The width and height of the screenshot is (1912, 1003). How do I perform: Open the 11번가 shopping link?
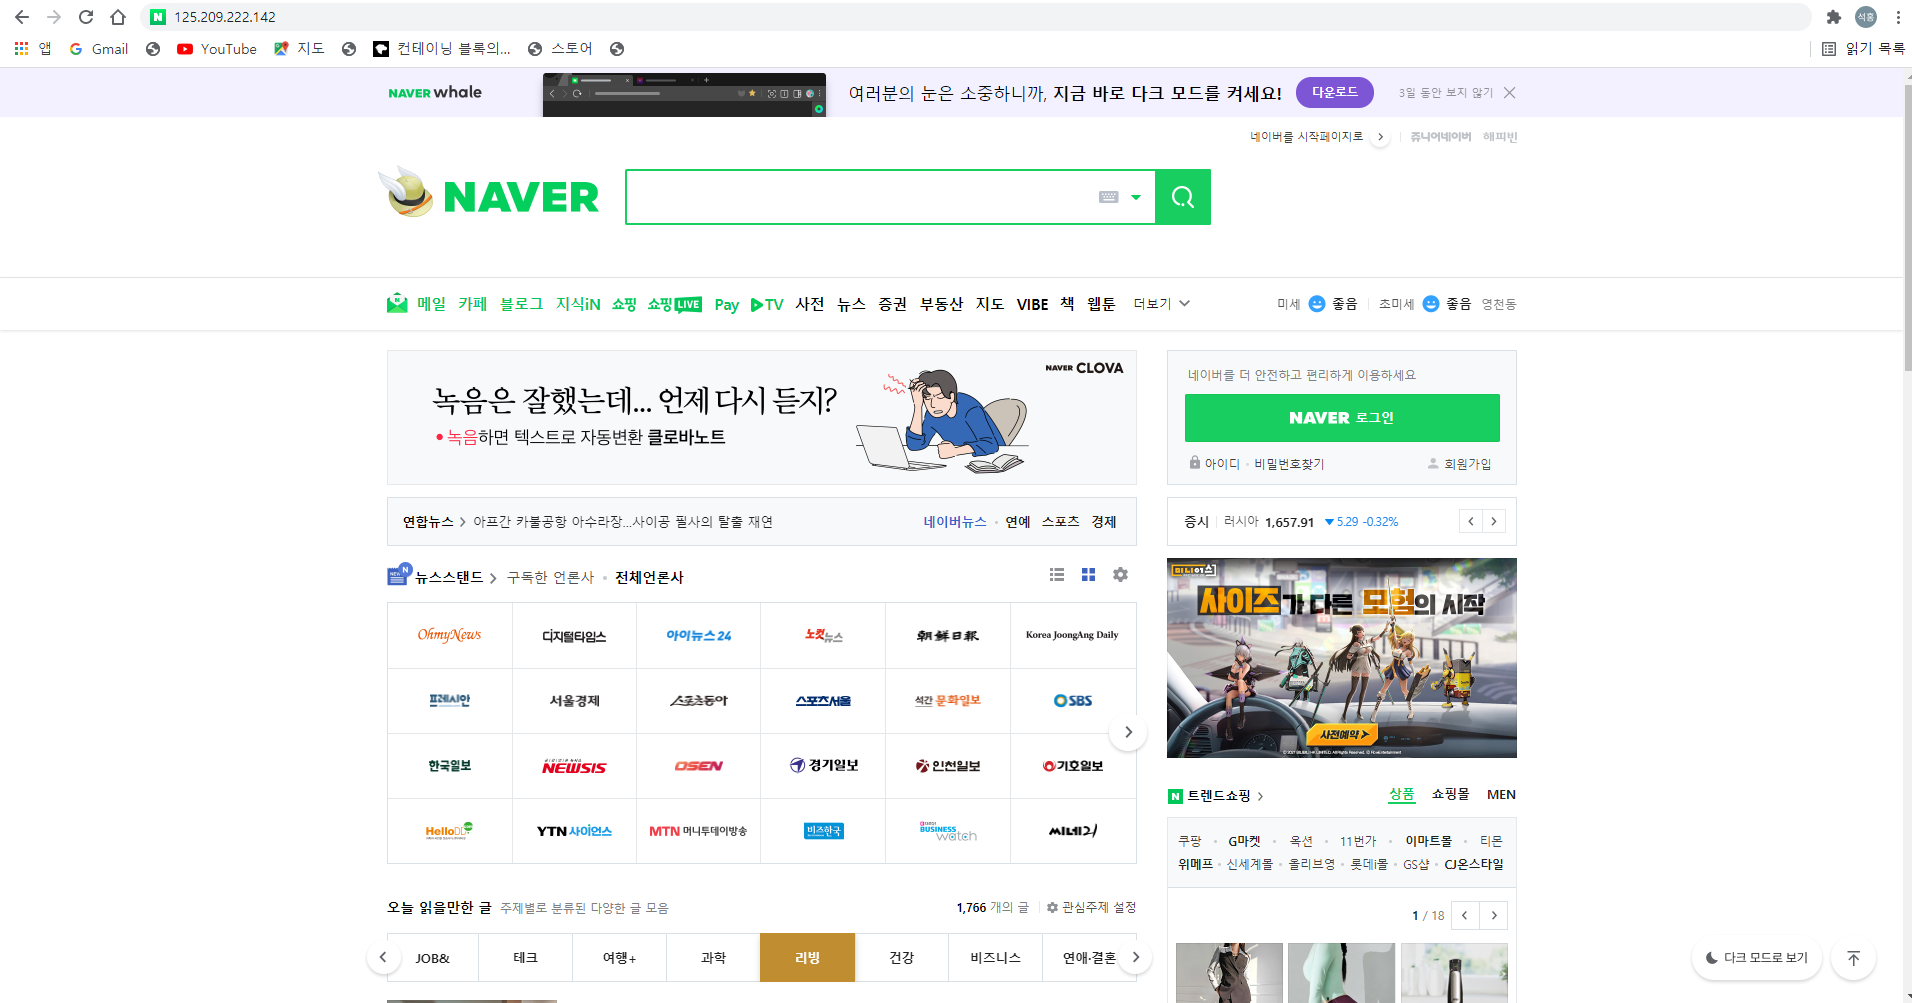[x=1358, y=841]
